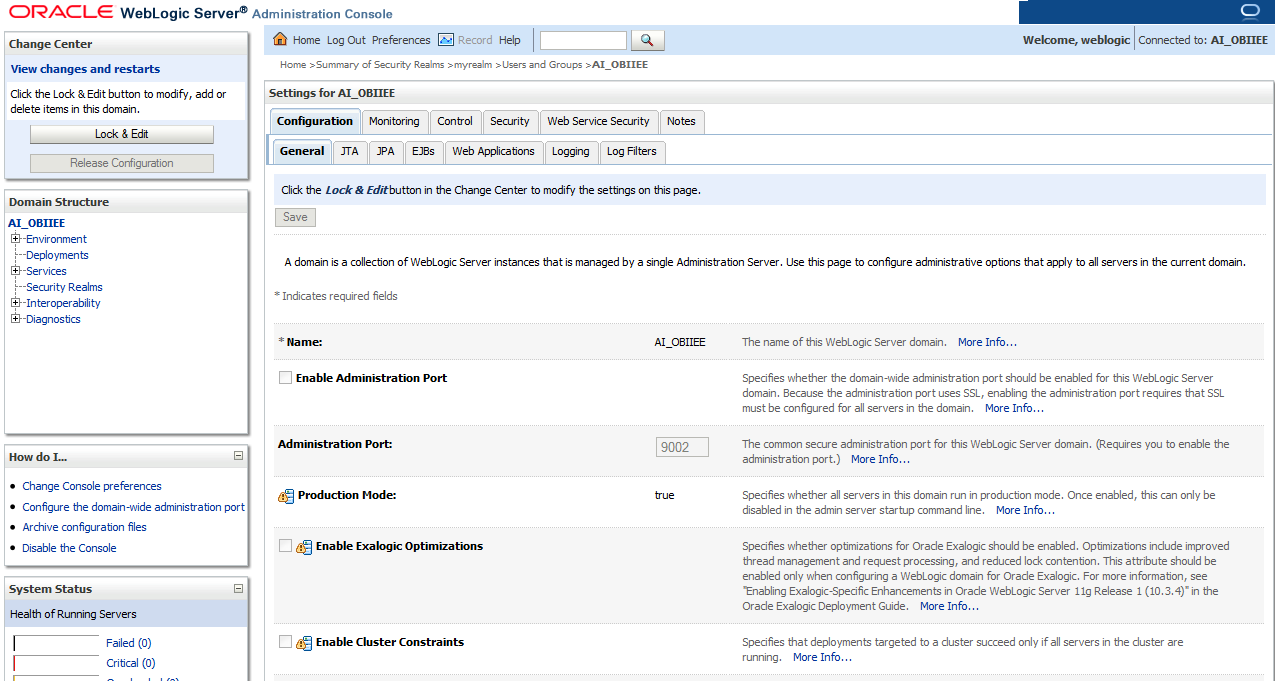
Task: Open the Security tab
Action: click(x=510, y=121)
